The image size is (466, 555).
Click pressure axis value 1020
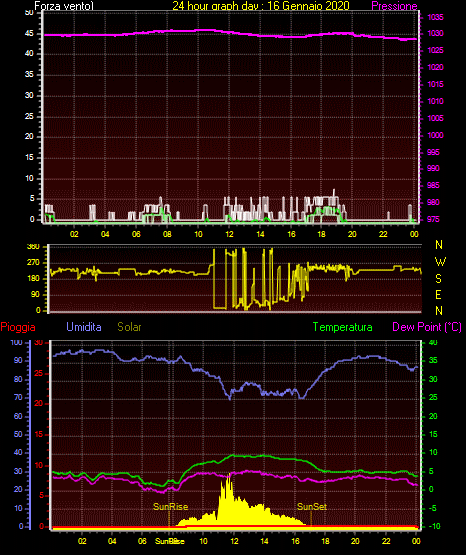[435, 67]
